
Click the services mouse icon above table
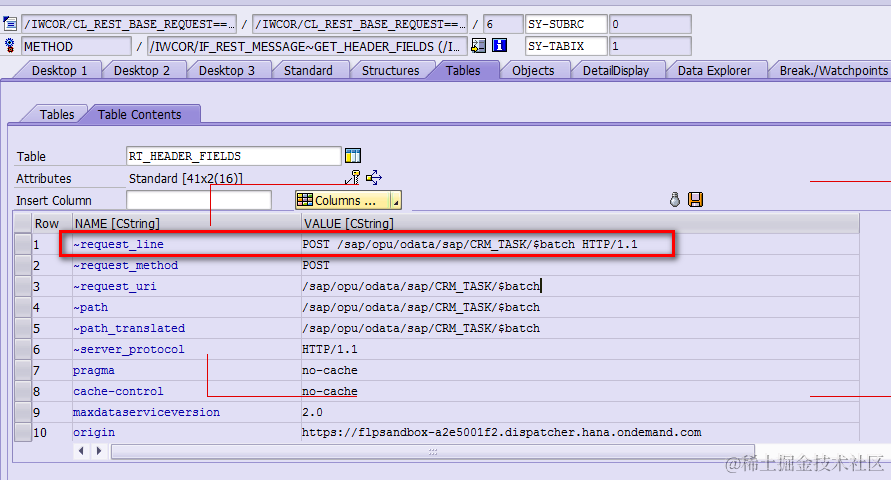point(675,199)
